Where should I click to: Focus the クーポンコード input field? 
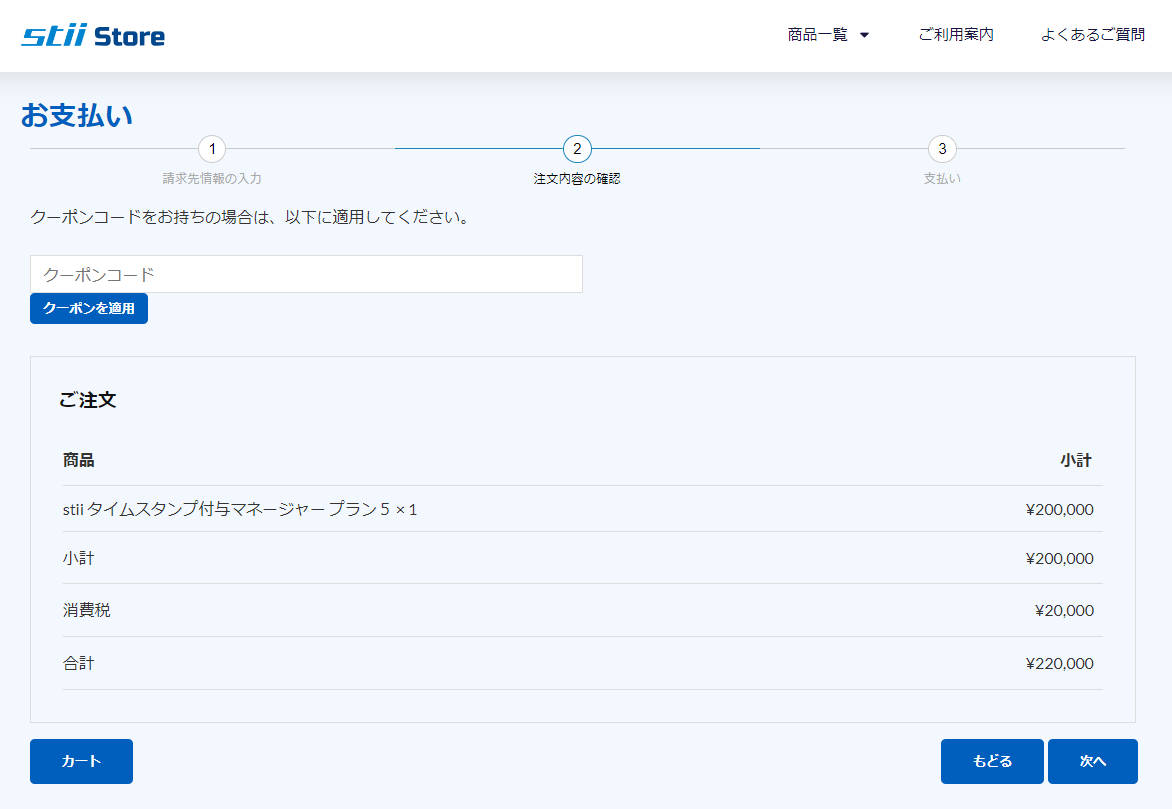pos(306,274)
